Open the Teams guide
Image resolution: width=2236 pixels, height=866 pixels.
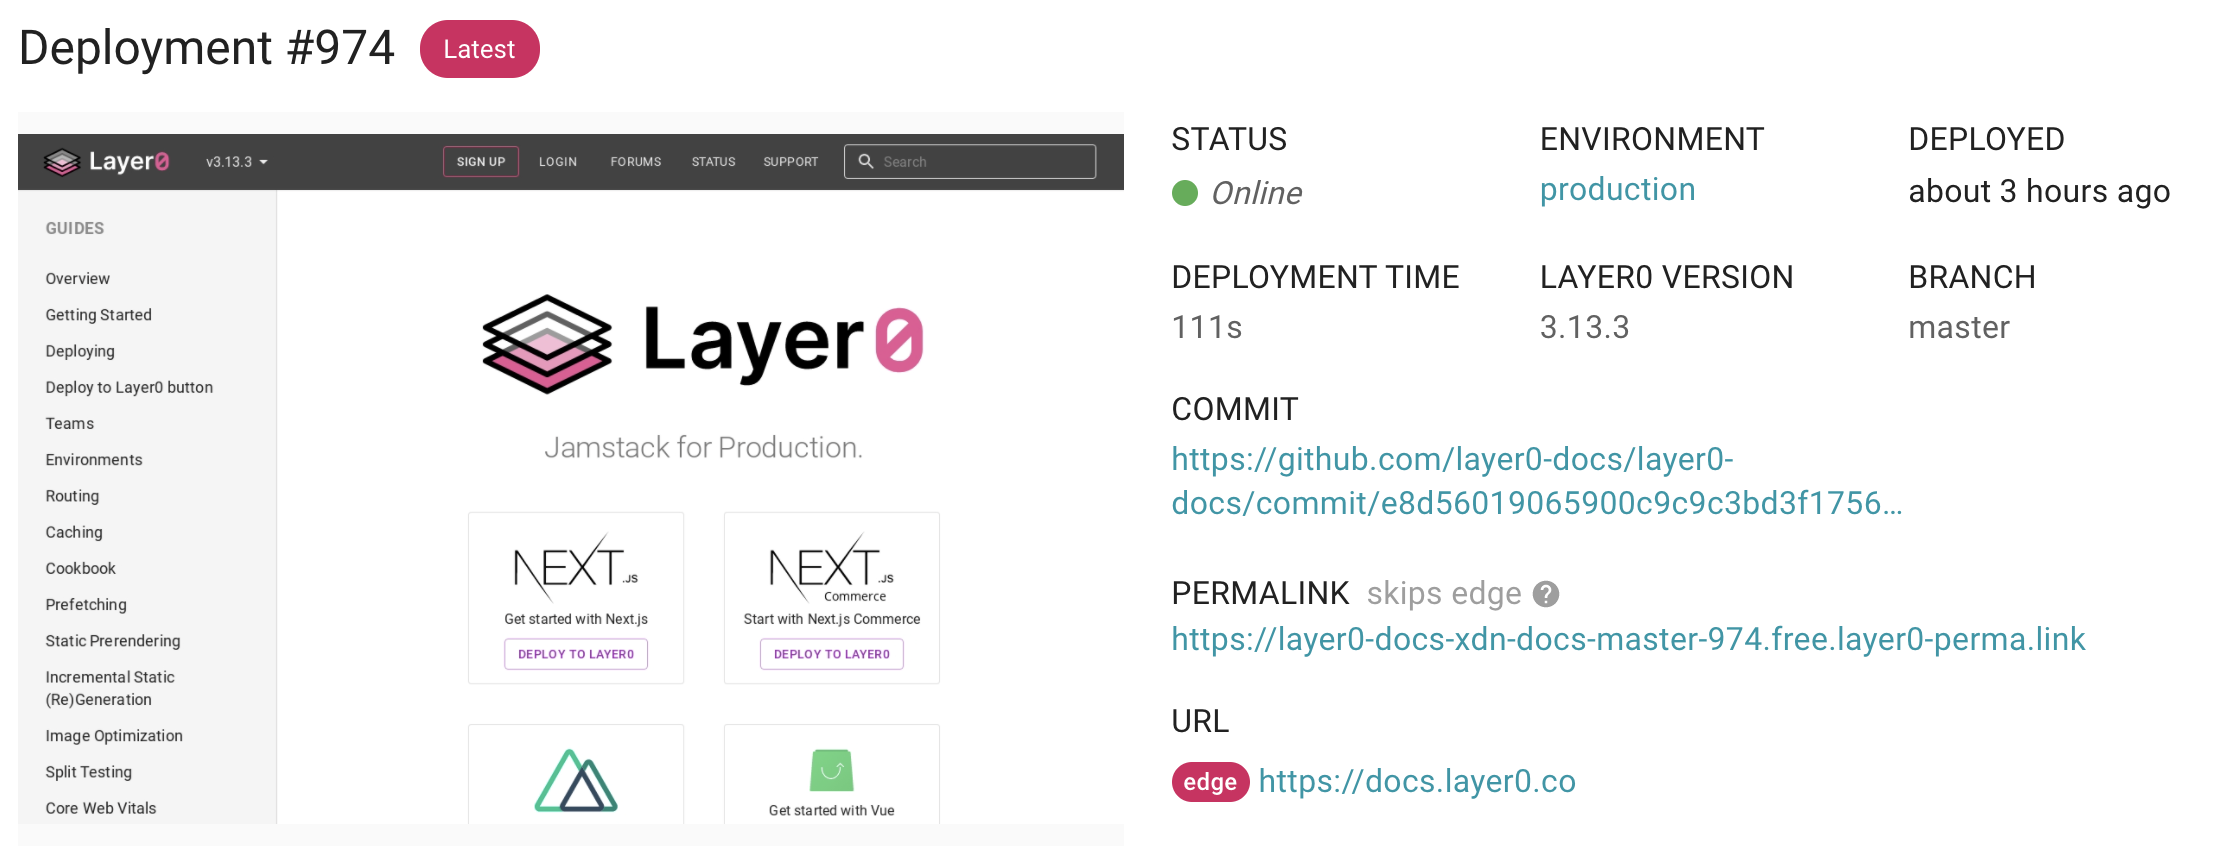[x=70, y=424]
